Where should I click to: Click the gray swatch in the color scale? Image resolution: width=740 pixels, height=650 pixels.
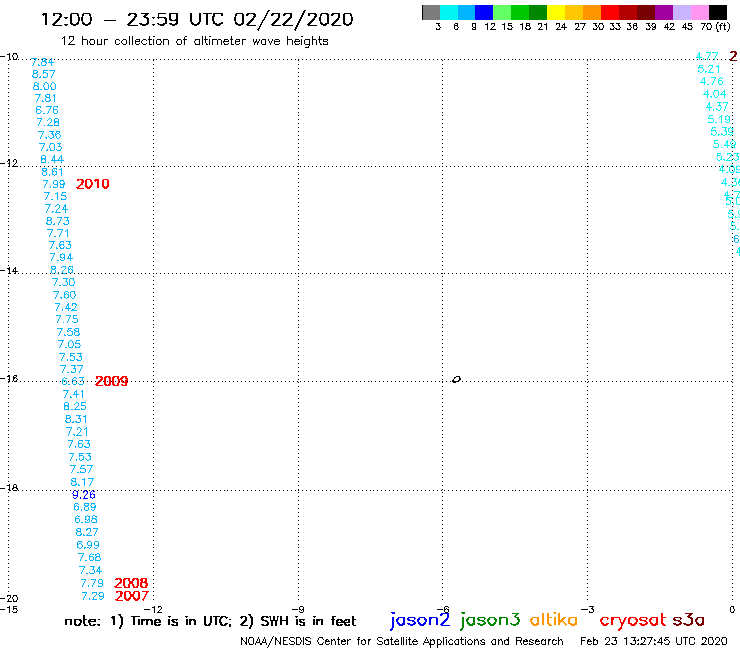click(431, 12)
